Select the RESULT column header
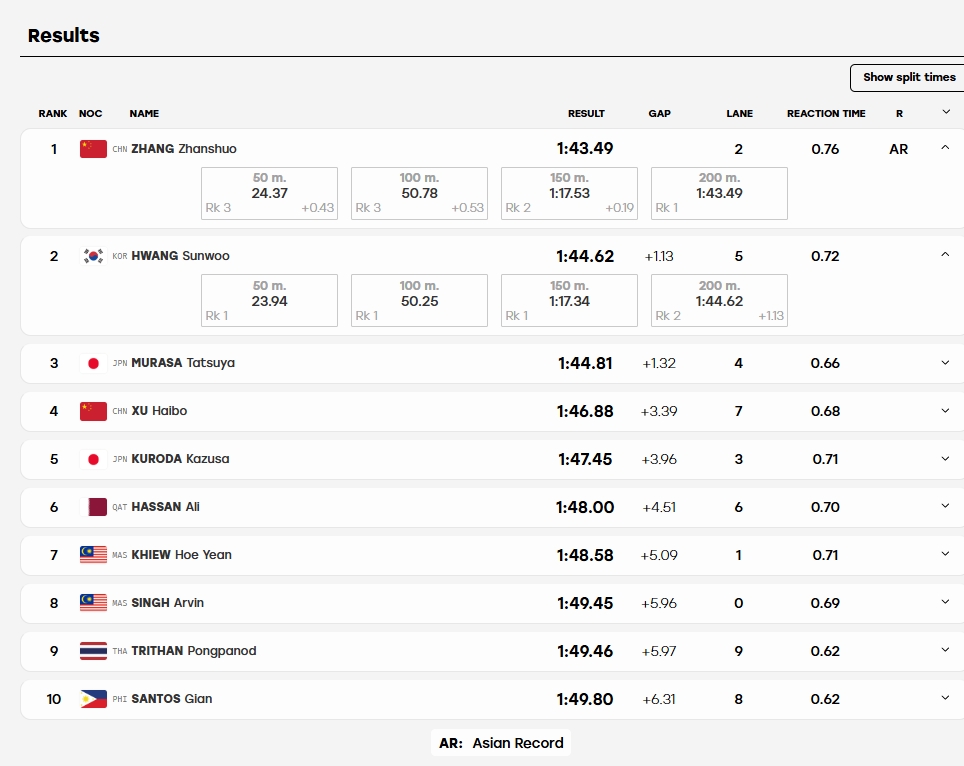Image resolution: width=964 pixels, height=766 pixels. pos(586,114)
